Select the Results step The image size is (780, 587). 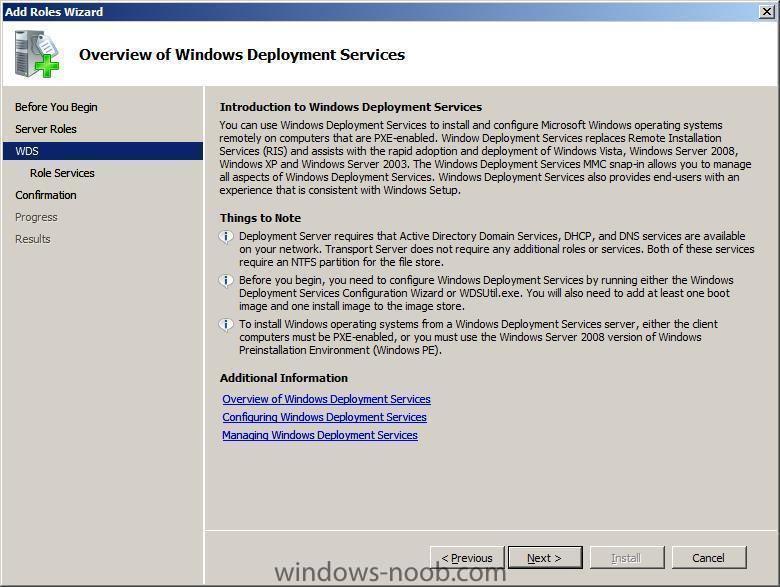[33, 239]
